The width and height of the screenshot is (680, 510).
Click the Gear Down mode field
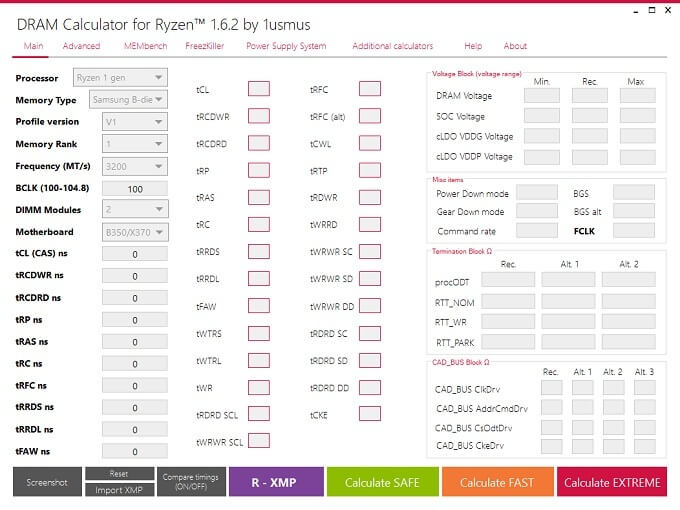[537, 211]
